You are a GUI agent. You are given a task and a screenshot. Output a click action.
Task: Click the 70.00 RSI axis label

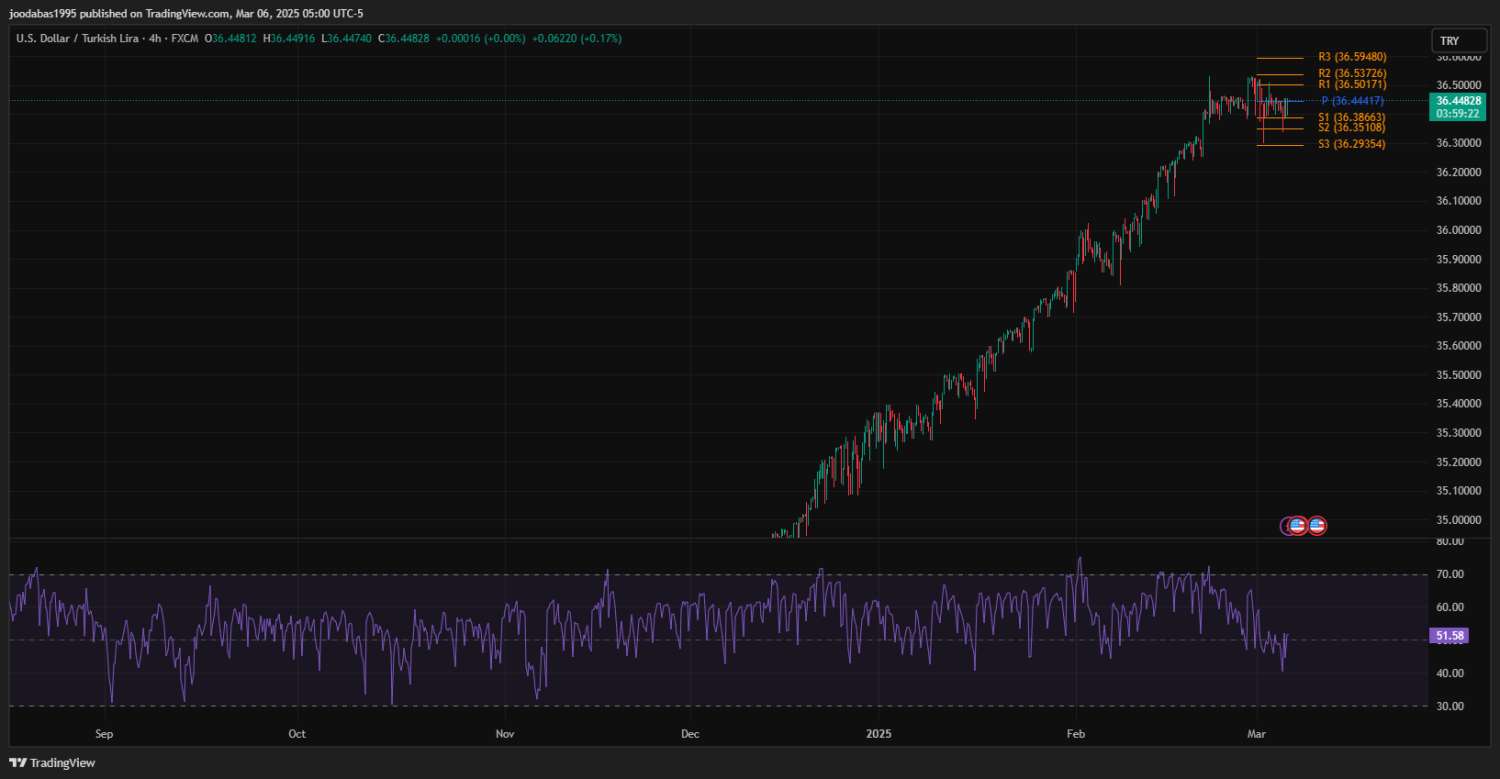pos(1450,574)
